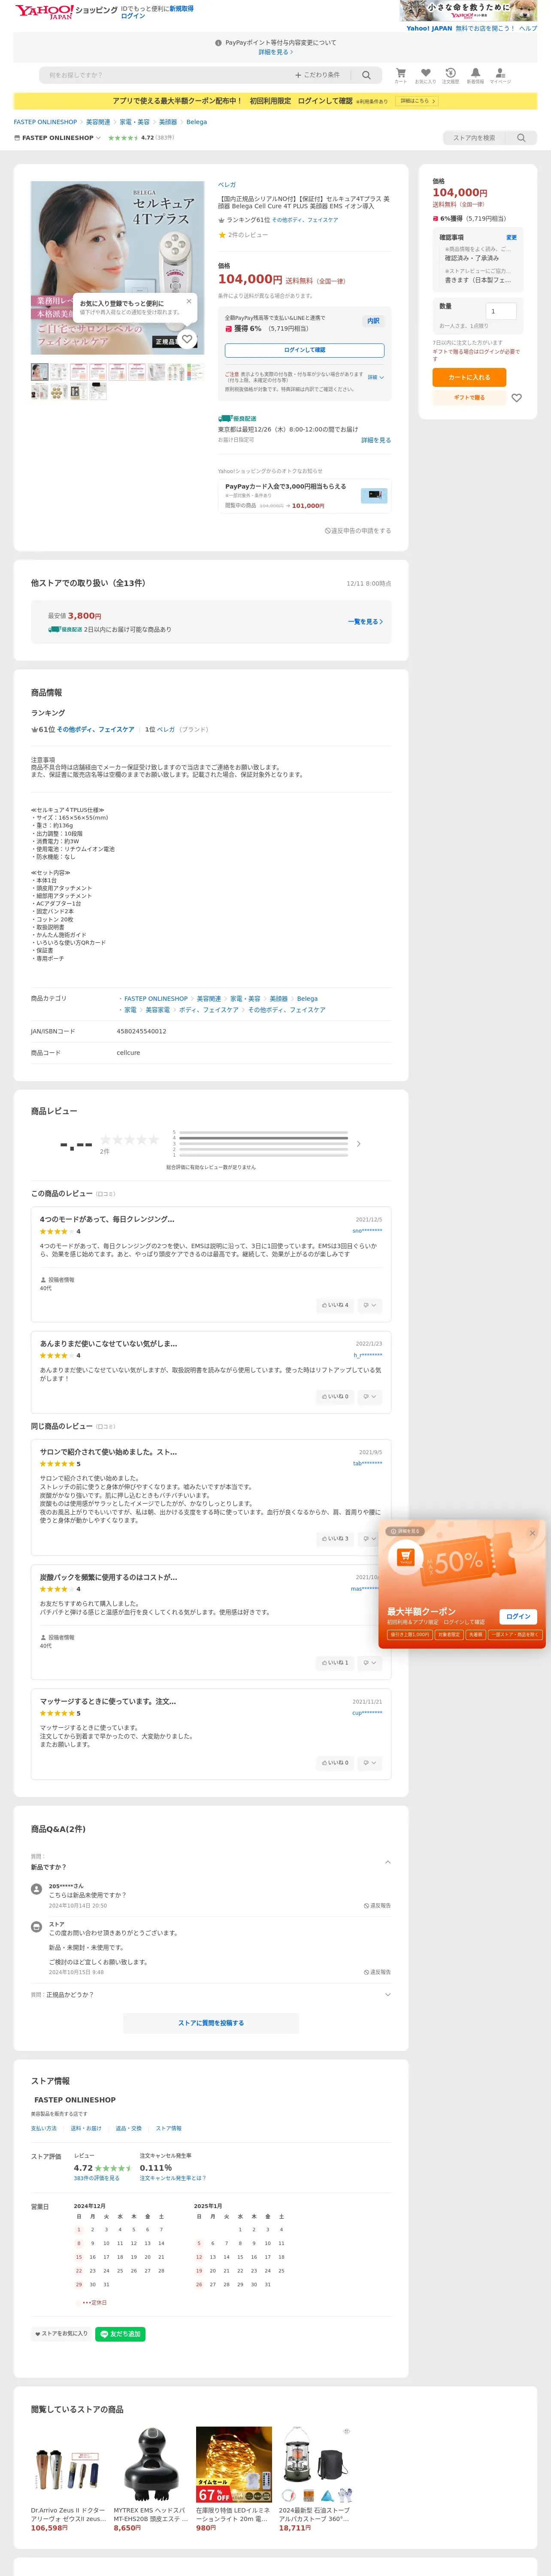Image resolution: width=551 pixels, height=2576 pixels.
Task: Click the in-store search magnifier icon
Action: coord(521,138)
